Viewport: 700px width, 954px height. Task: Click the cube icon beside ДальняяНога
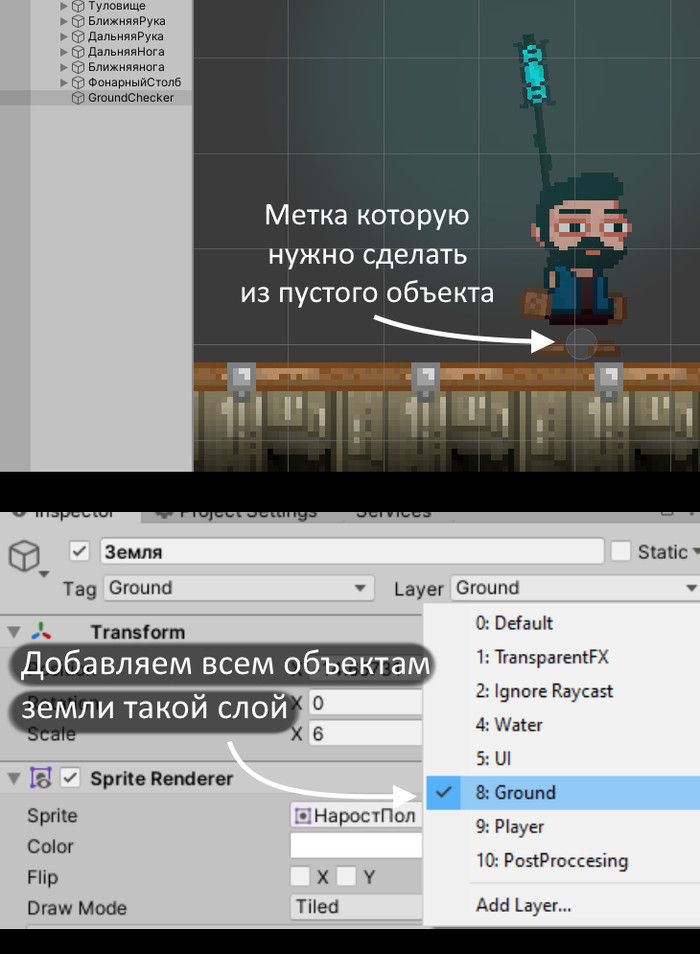click(x=79, y=51)
